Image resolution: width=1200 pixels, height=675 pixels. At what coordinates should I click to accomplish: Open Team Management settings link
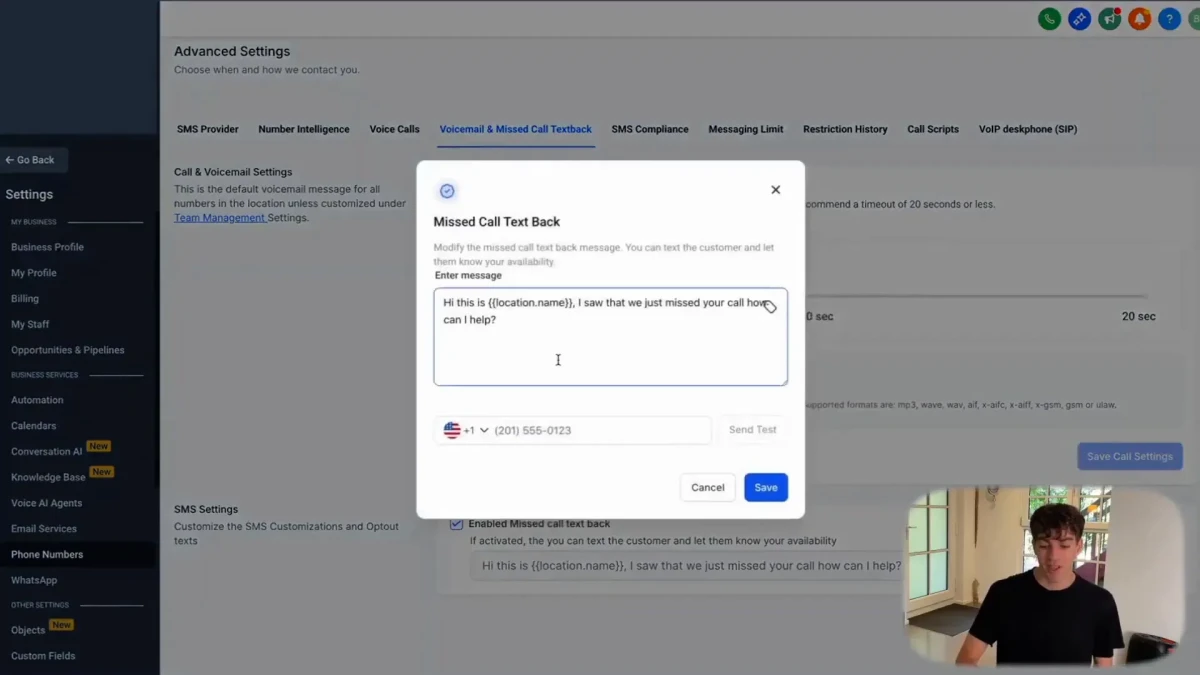pos(219,218)
